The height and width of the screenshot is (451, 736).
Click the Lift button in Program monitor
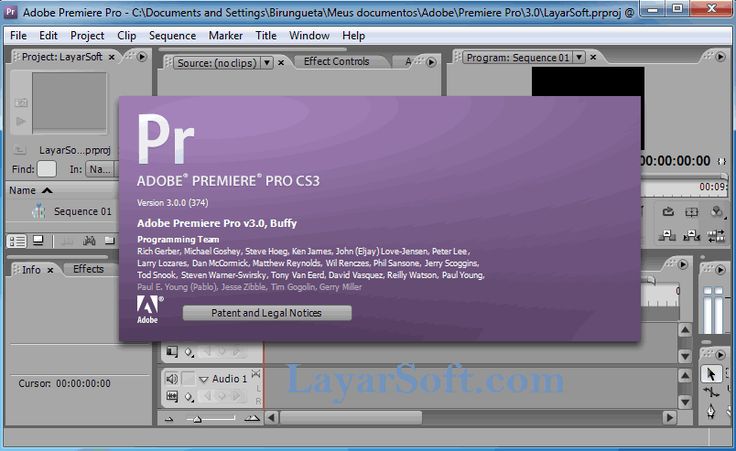(x=667, y=235)
